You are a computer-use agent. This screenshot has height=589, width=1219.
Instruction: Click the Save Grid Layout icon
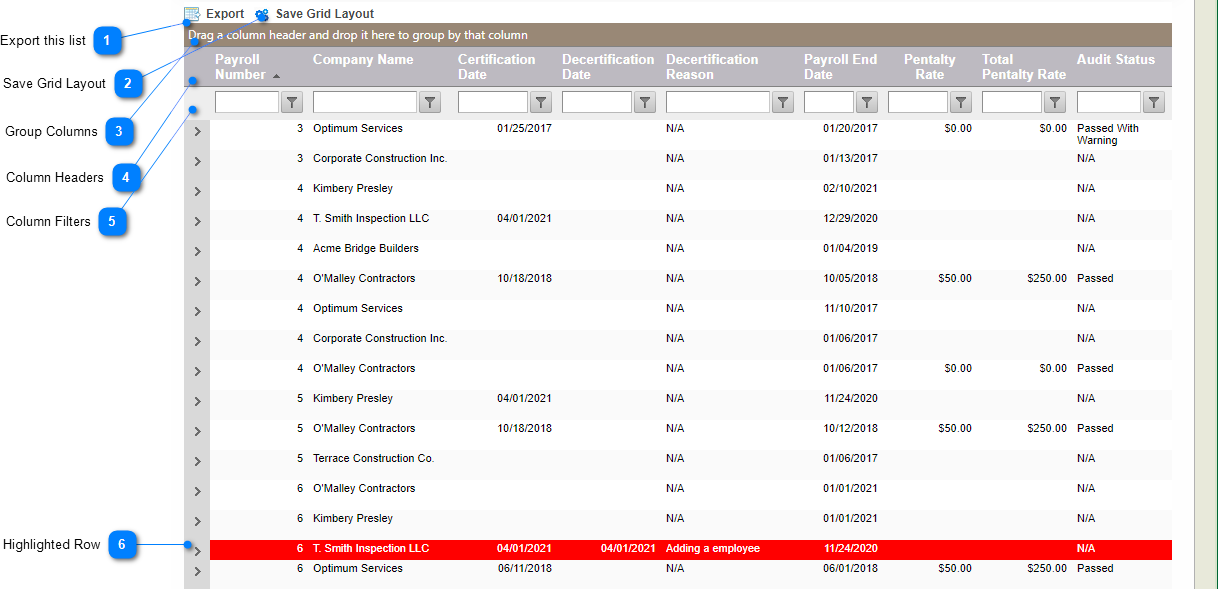pyautogui.click(x=262, y=15)
